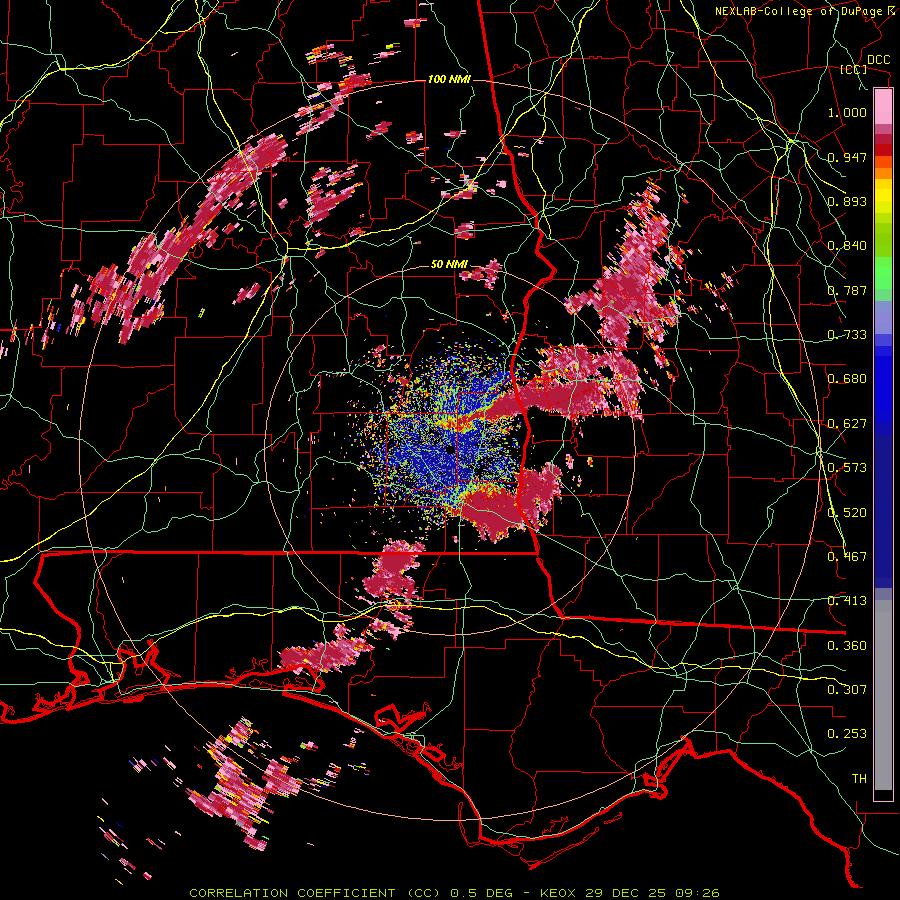Click the 100 NMI range ring label

pos(449,79)
